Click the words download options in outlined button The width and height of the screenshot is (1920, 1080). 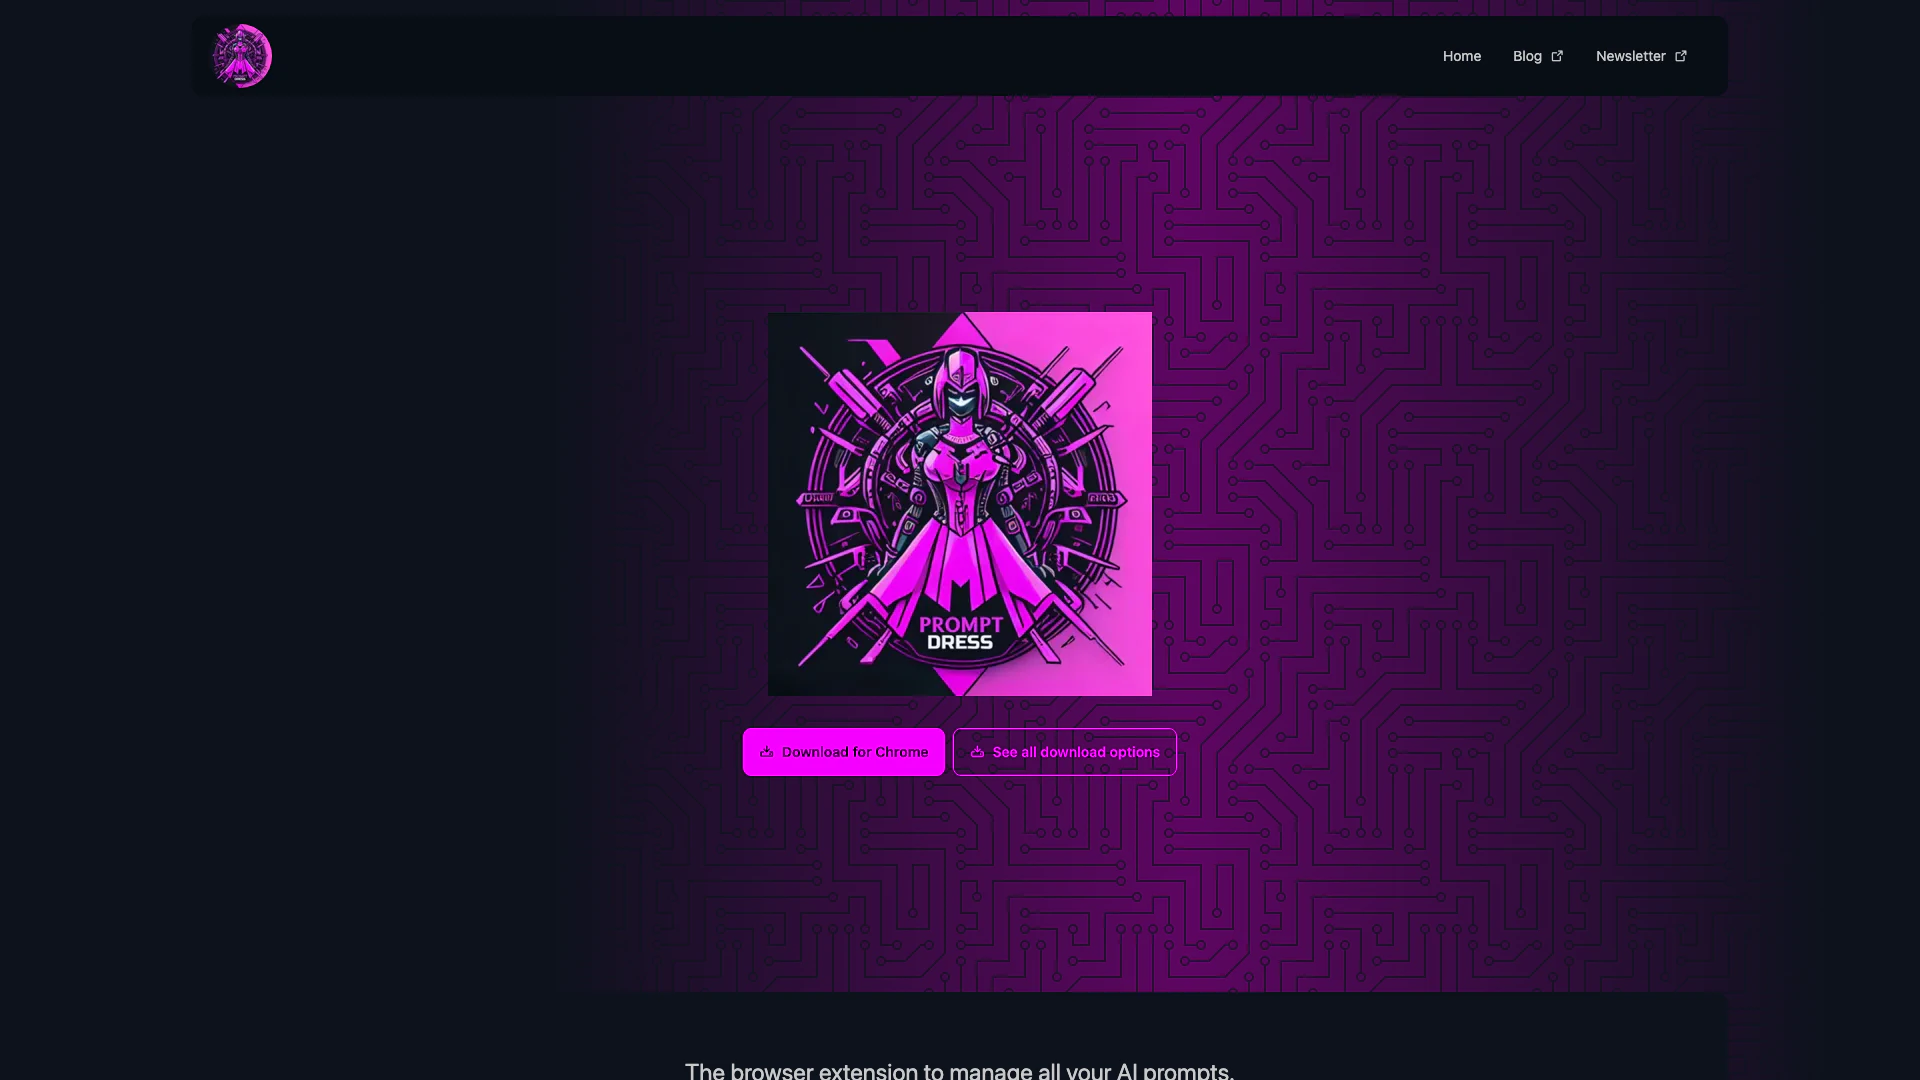[x=1100, y=752]
